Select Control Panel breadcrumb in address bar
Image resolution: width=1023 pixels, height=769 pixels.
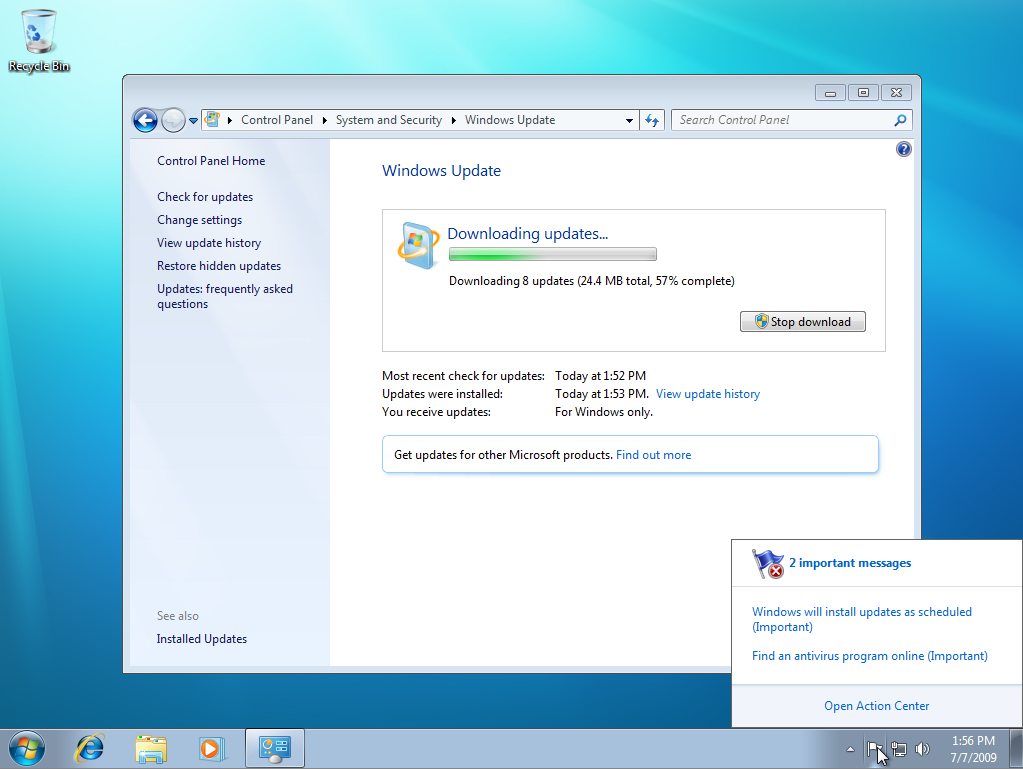[x=276, y=120]
